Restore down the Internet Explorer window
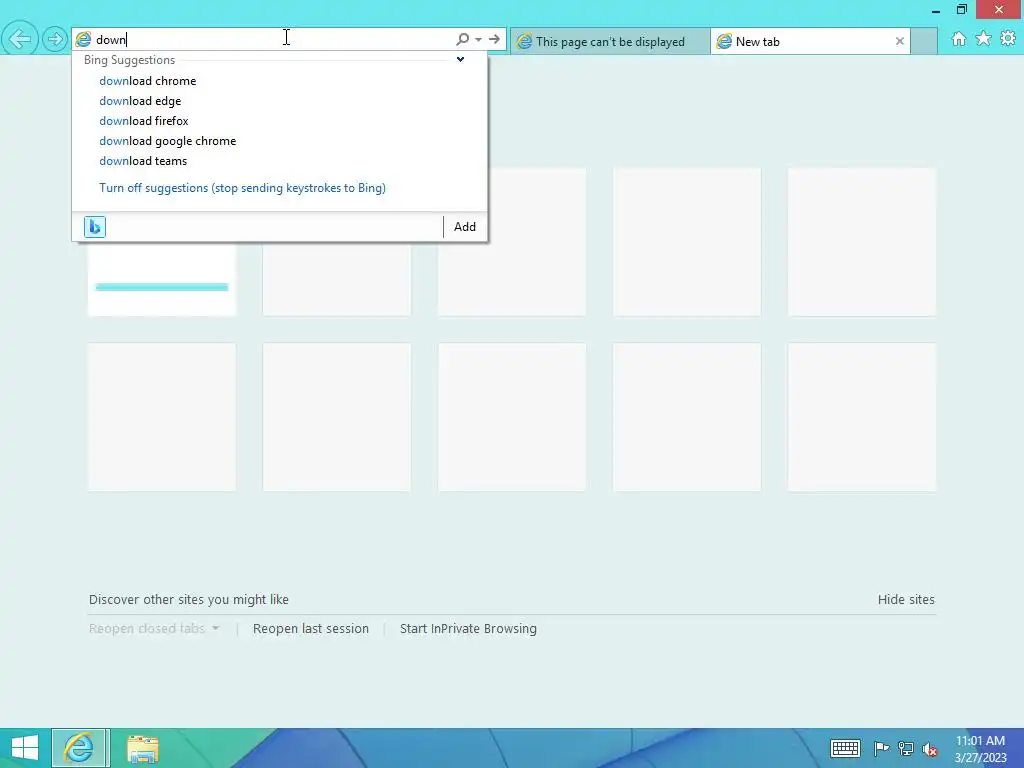1024x768 pixels. (x=961, y=10)
